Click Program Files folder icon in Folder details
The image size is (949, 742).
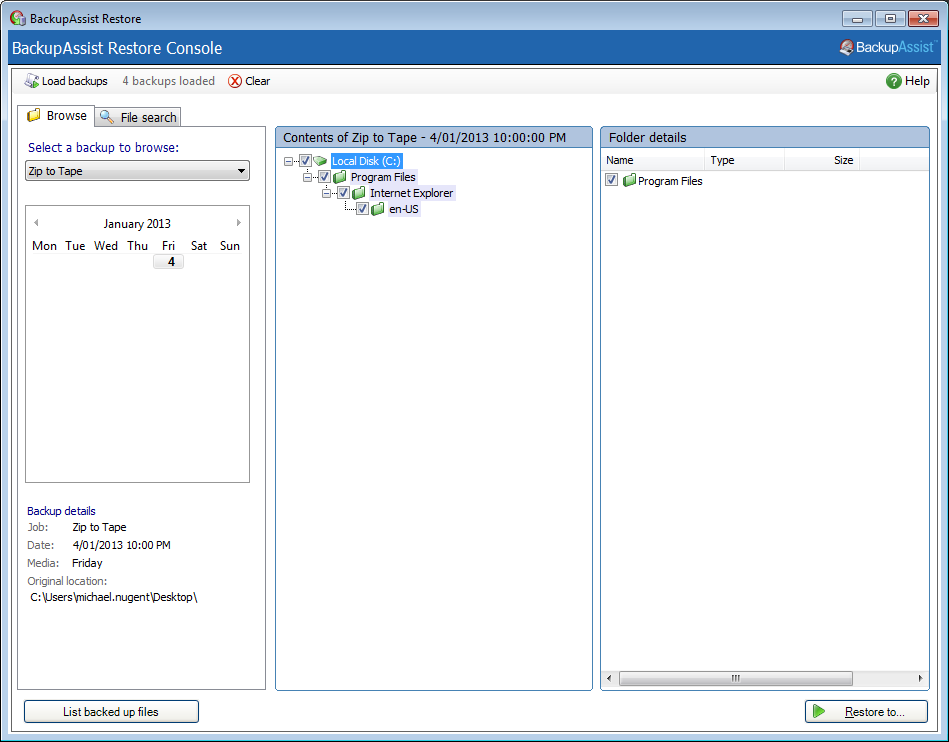(629, 180)
